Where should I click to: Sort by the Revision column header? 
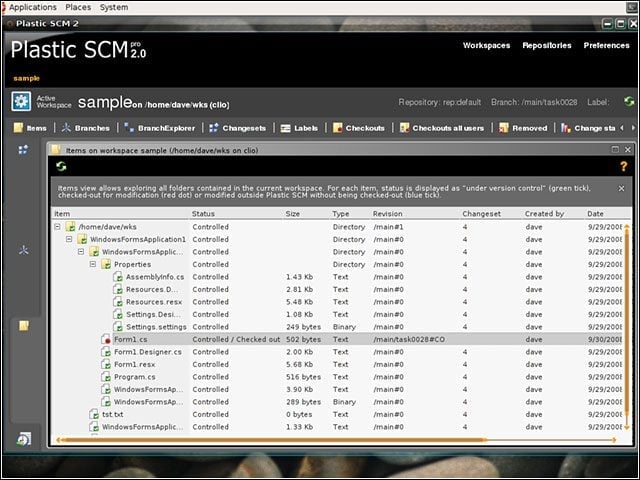pos(416,213)
